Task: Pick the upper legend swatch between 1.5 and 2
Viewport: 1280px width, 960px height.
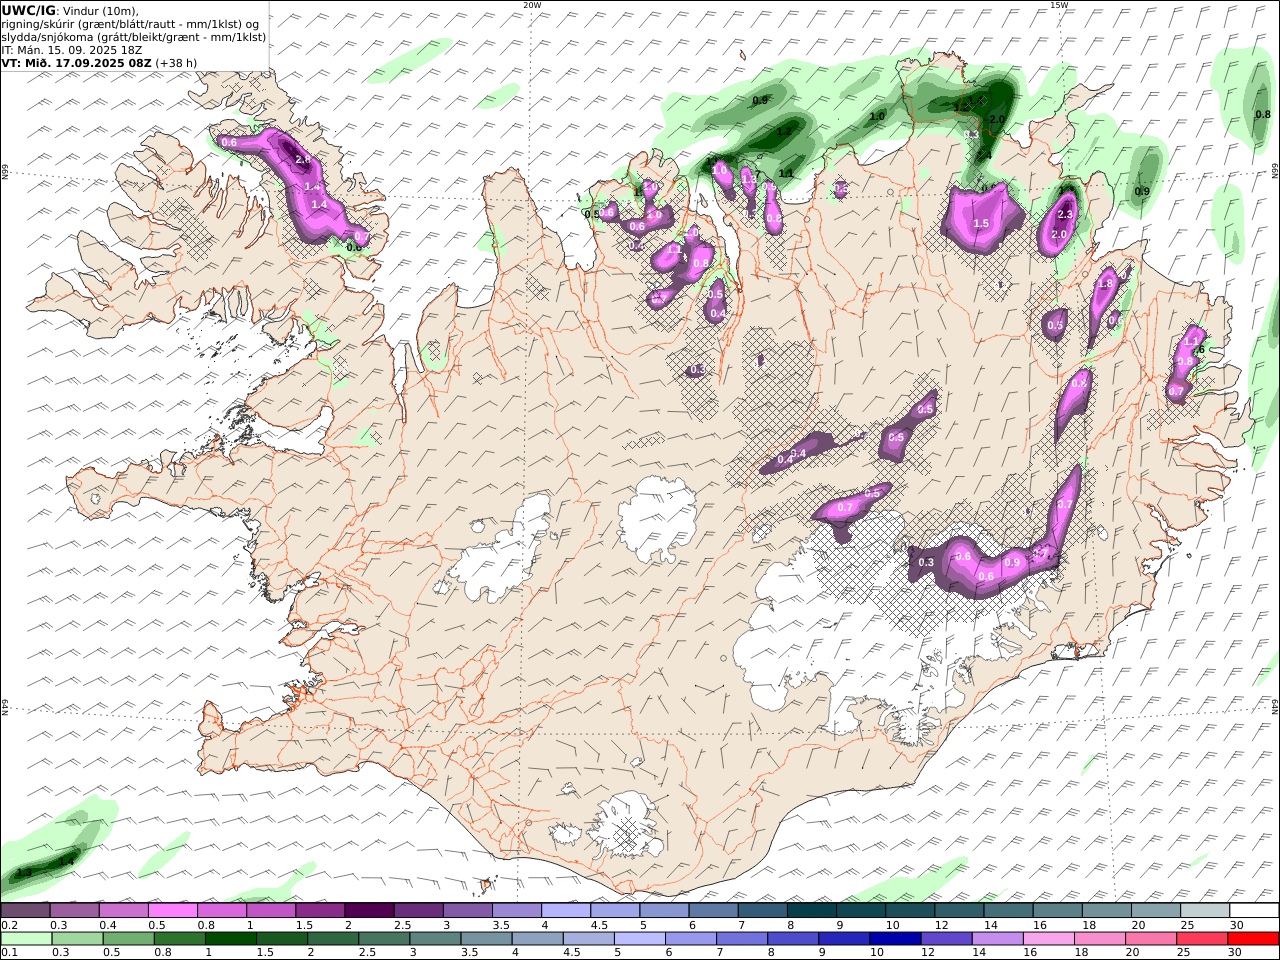Action: click(x=320, y=910)
